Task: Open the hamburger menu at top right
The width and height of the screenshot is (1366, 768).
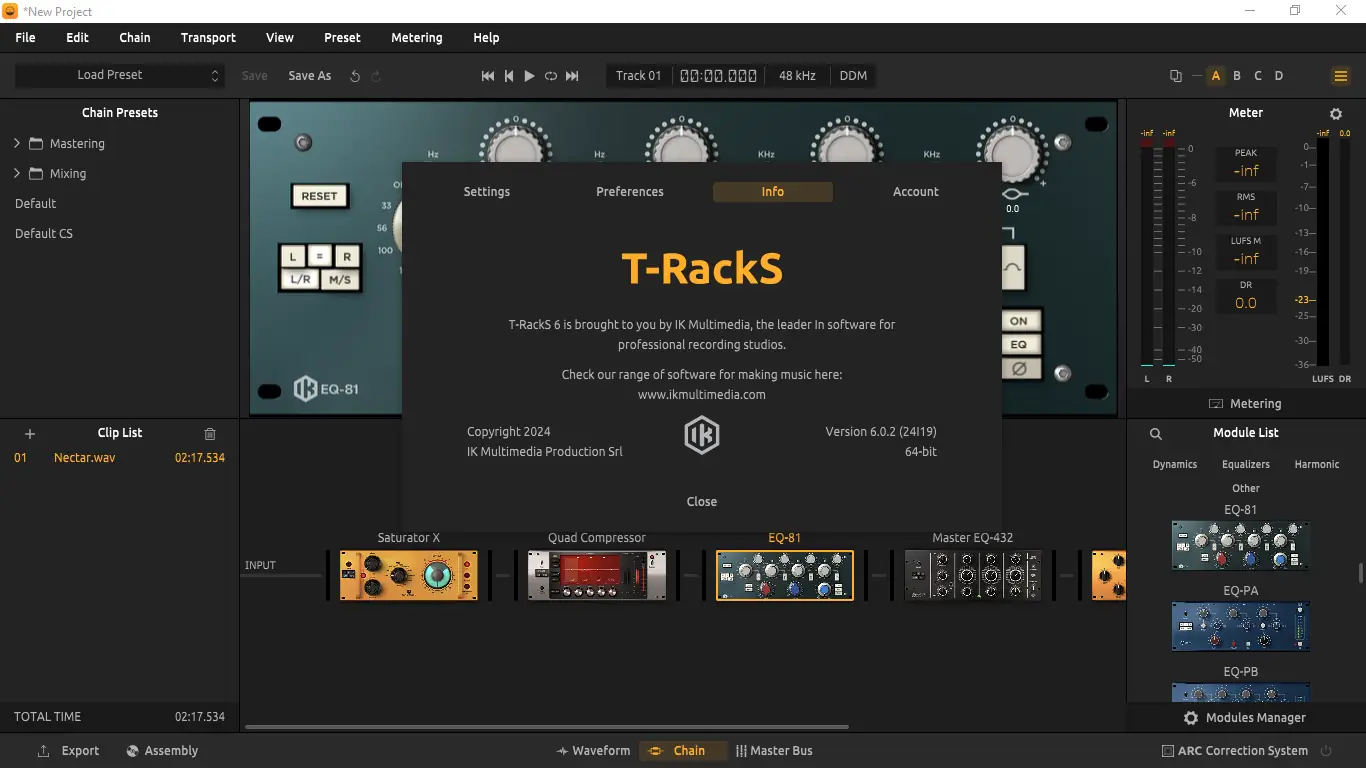Action: click(1340, 75)
